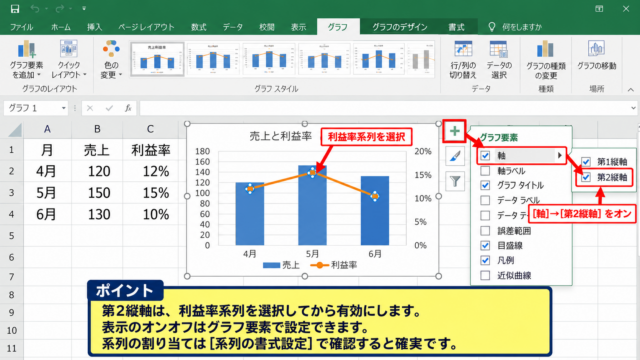Toggle the 凡例 checkbox off
This screenshot has height=360, width=640.
485,260
